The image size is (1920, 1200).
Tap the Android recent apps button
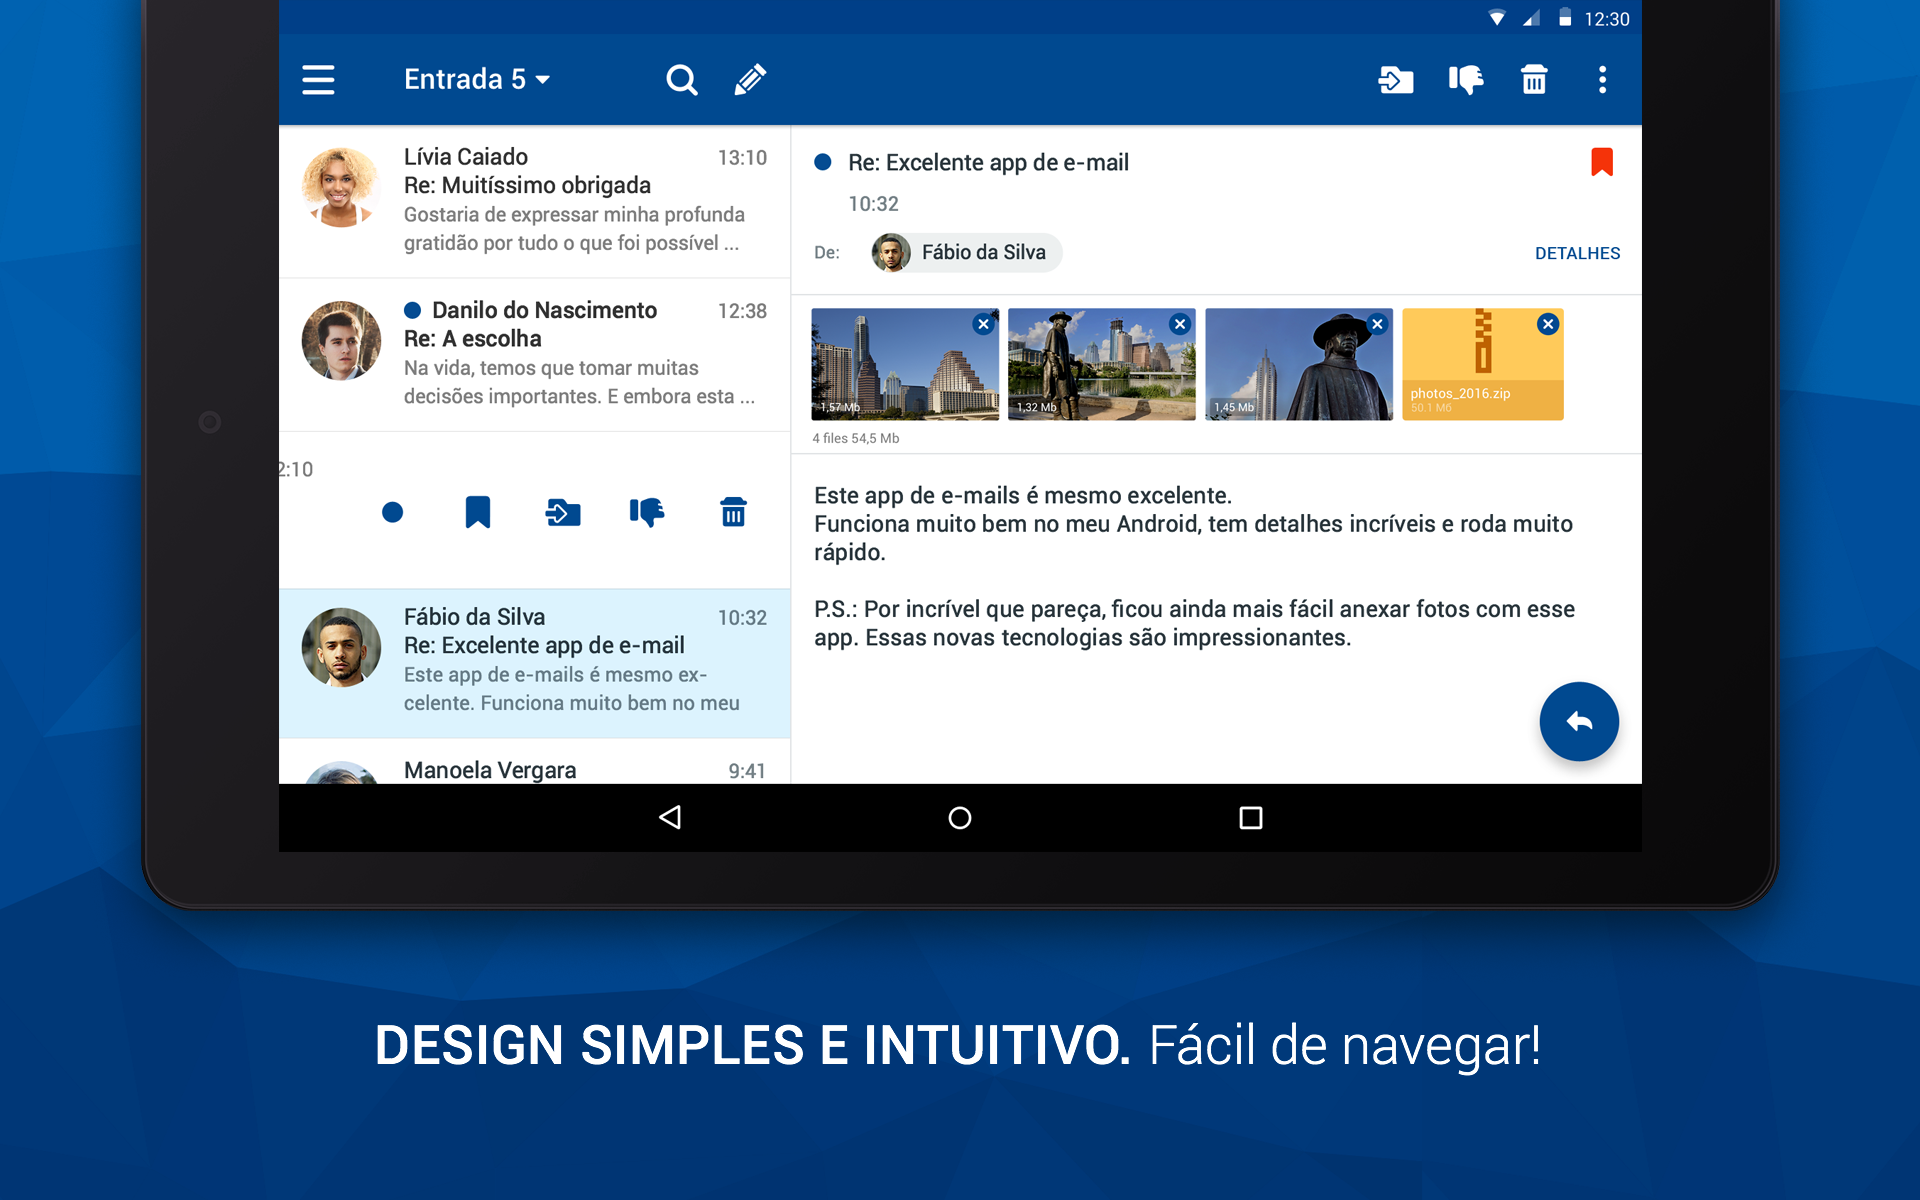1250,818
